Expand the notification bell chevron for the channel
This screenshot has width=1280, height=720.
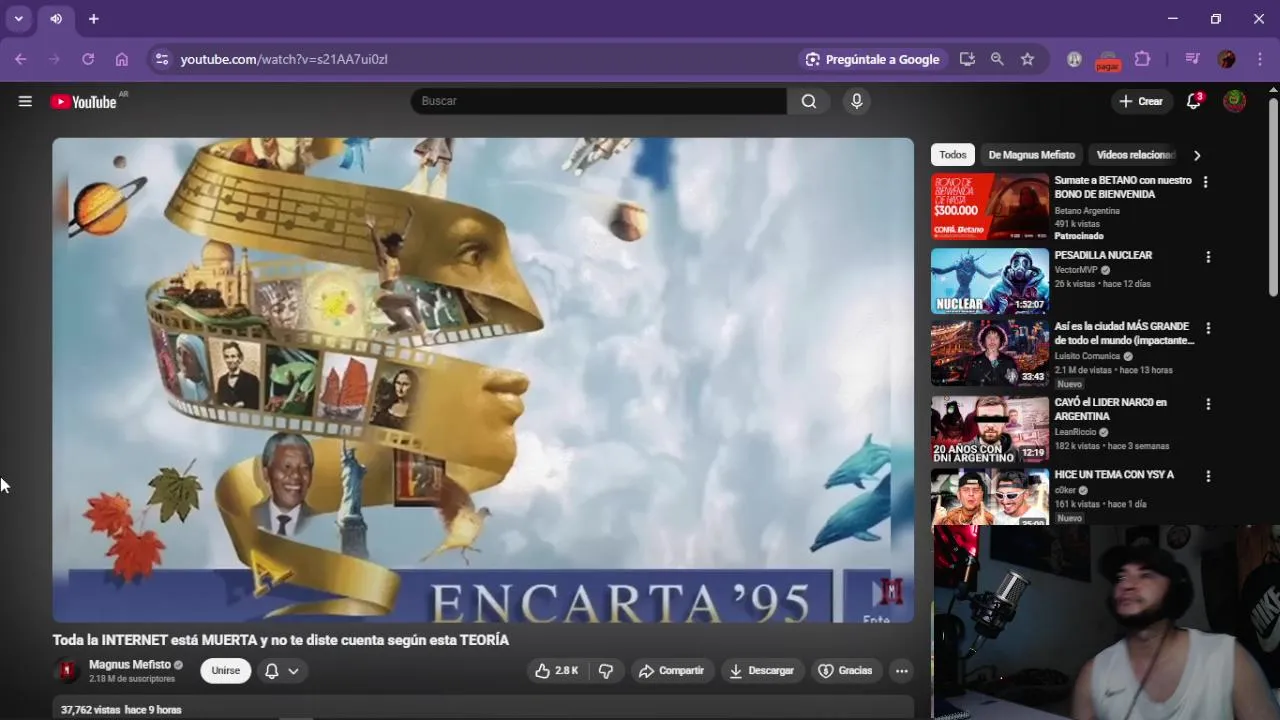coord(293,671)
